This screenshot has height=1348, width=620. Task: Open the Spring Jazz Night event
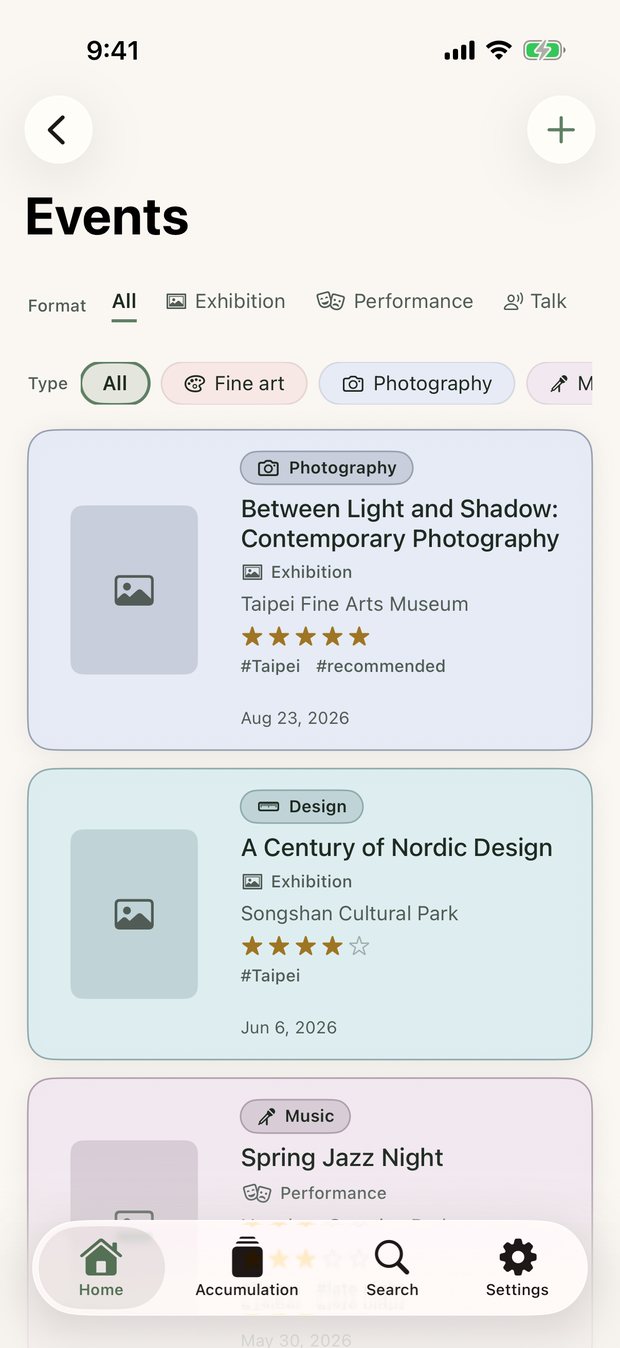pos(342,1157)
